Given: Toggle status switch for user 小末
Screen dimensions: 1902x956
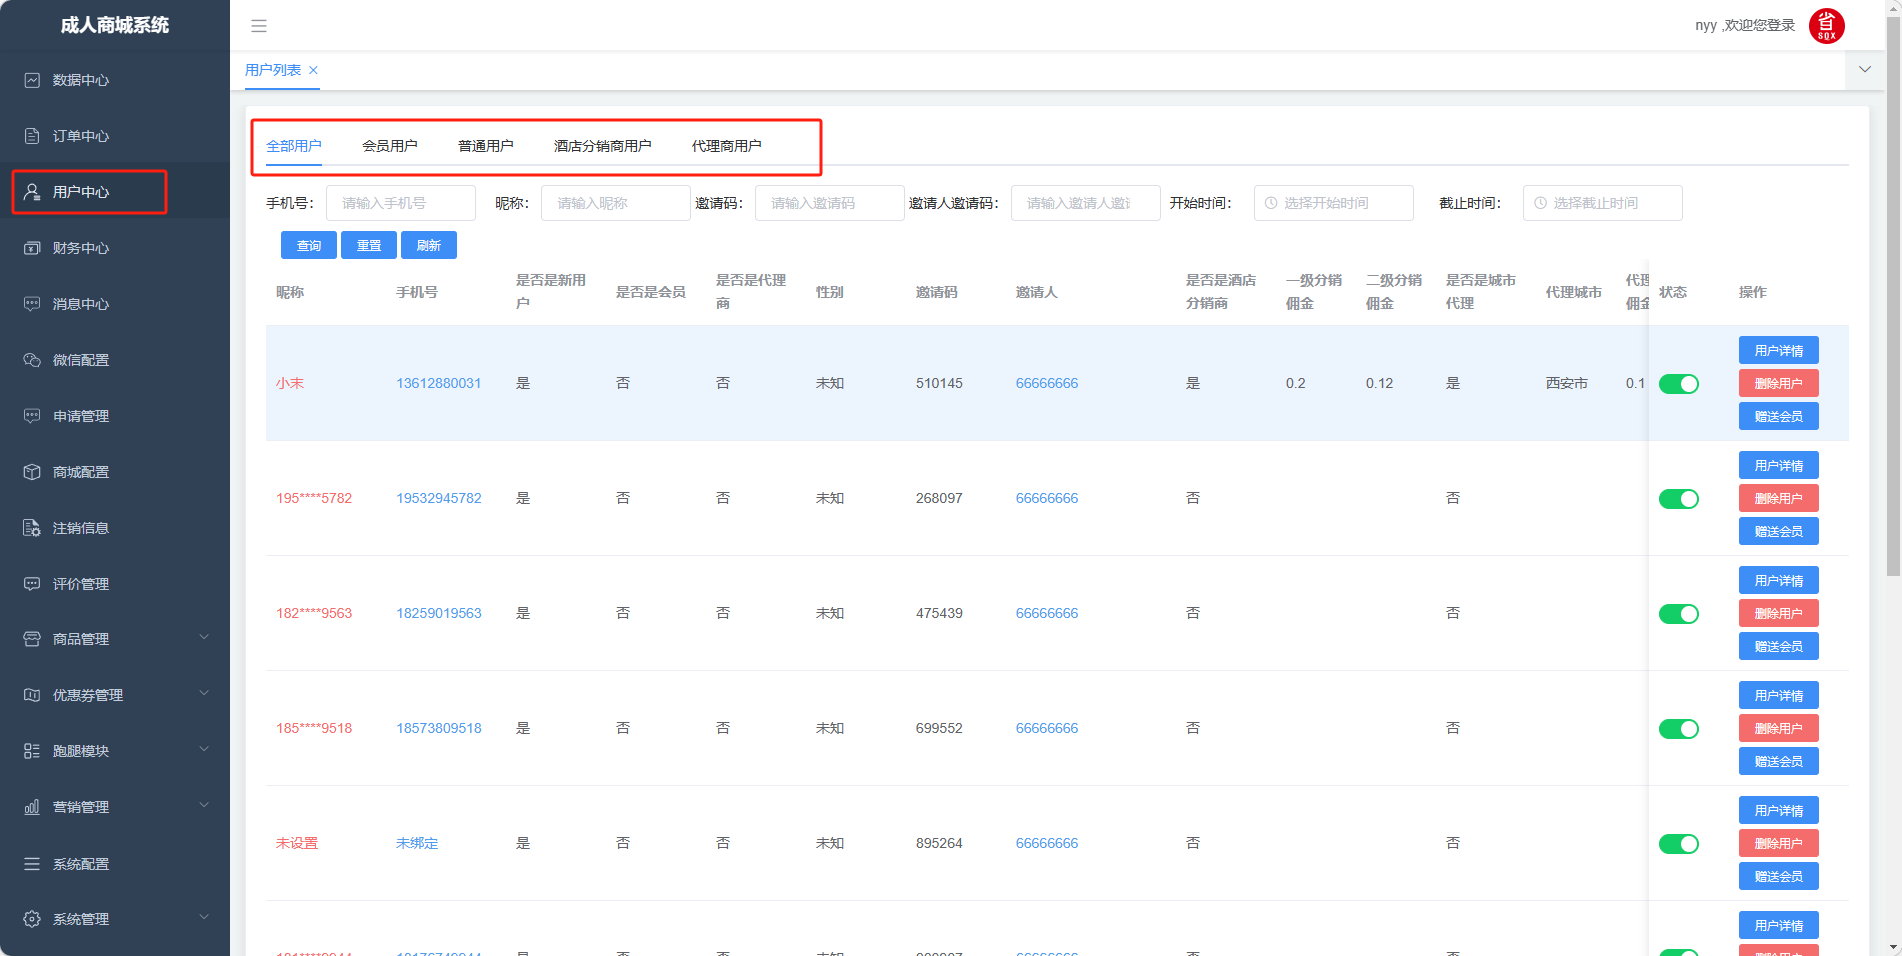Looking at the screenshot, I should coord(1678,384).
